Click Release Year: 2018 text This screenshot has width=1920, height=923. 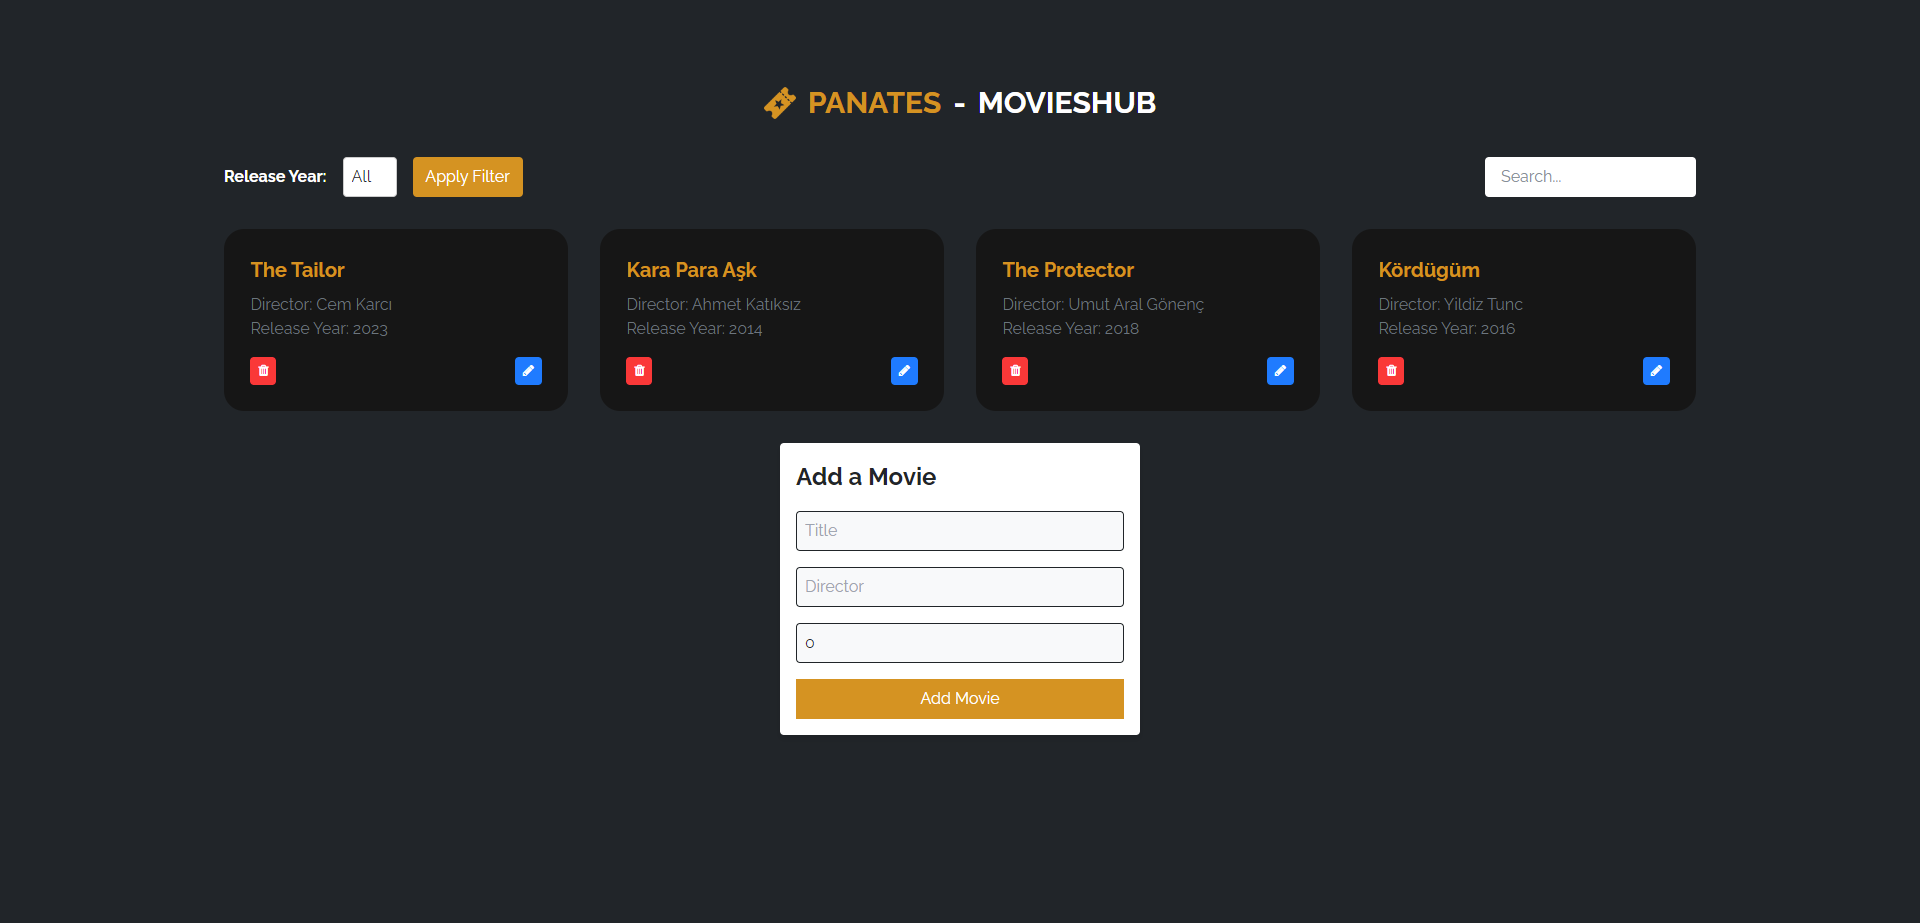pos(1070,328)
